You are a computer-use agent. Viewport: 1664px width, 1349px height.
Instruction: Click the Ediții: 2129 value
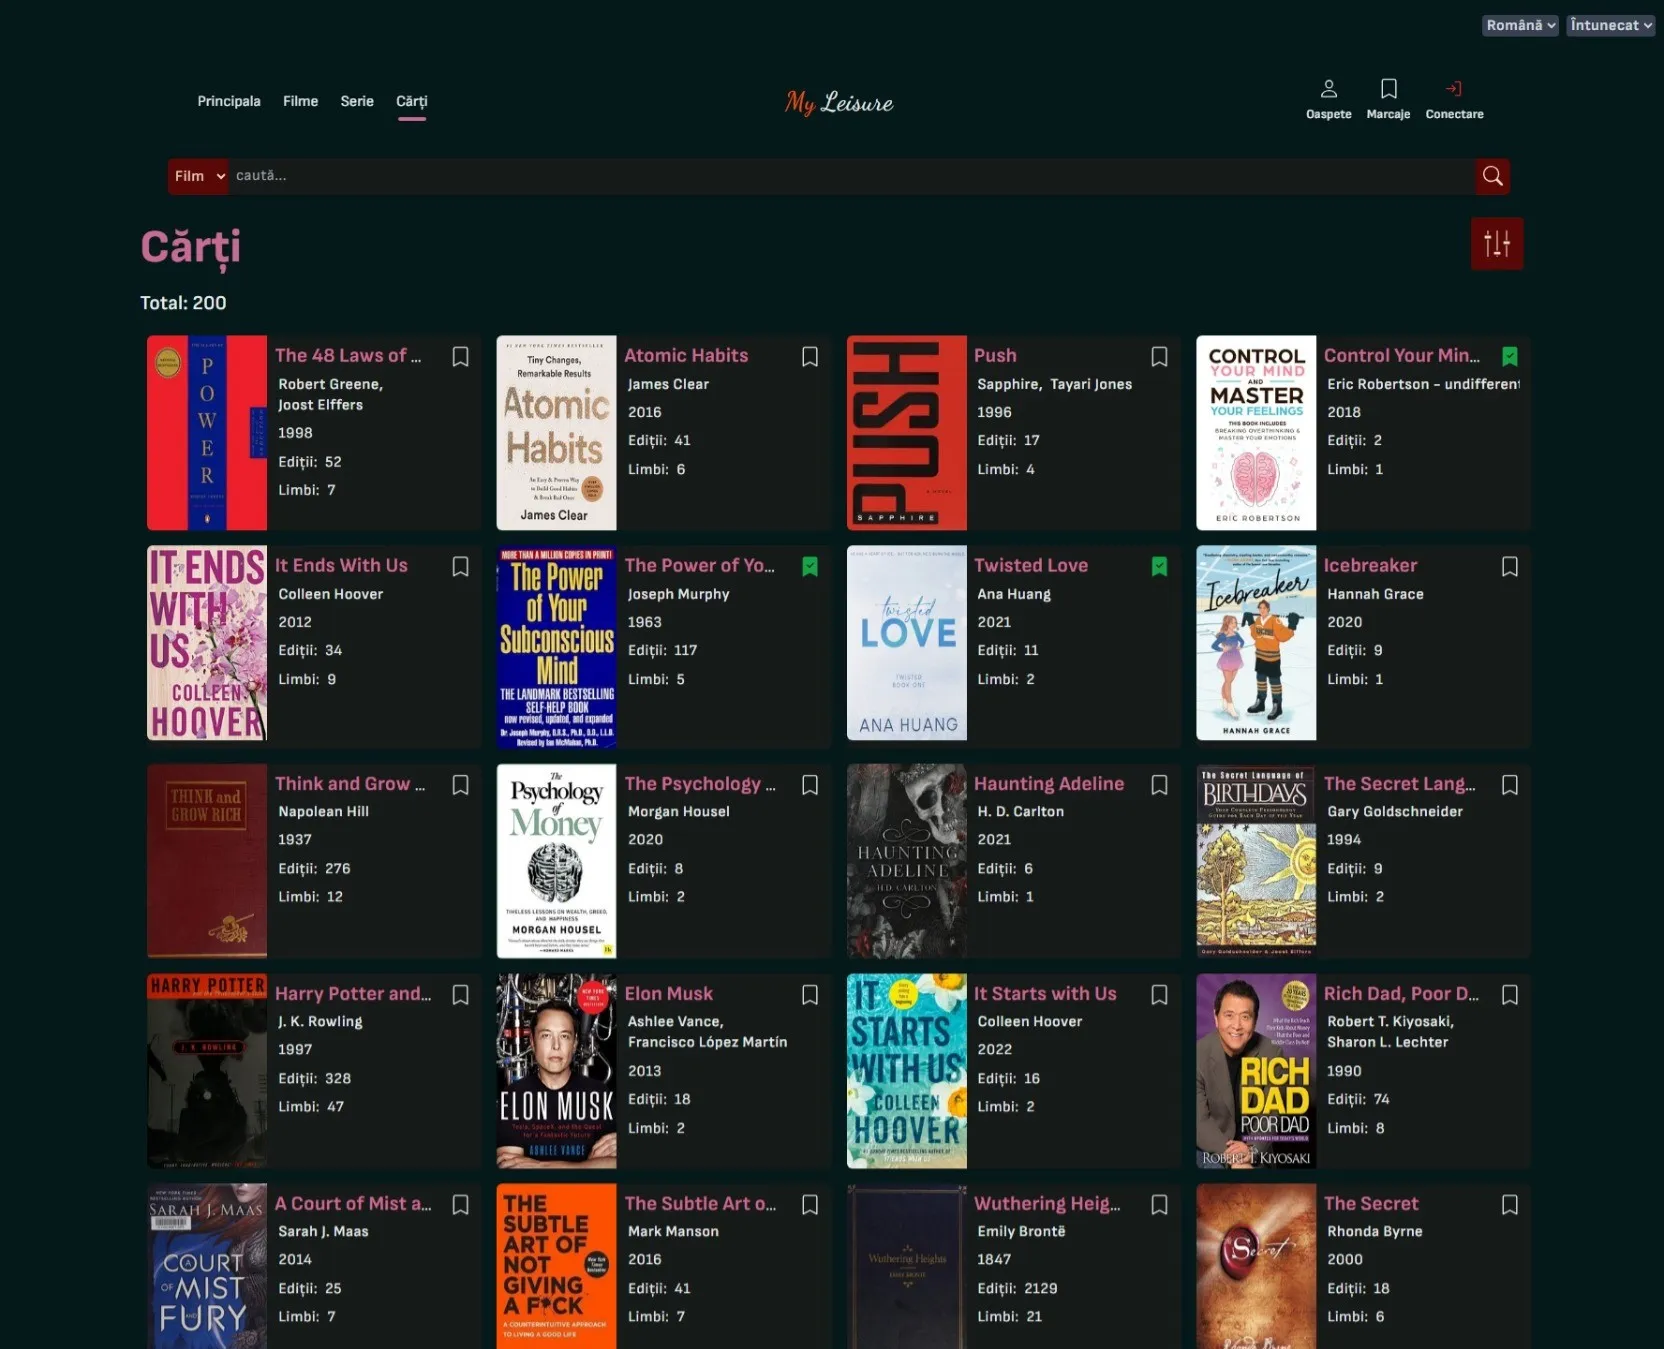click(x=1017, y=1288)
